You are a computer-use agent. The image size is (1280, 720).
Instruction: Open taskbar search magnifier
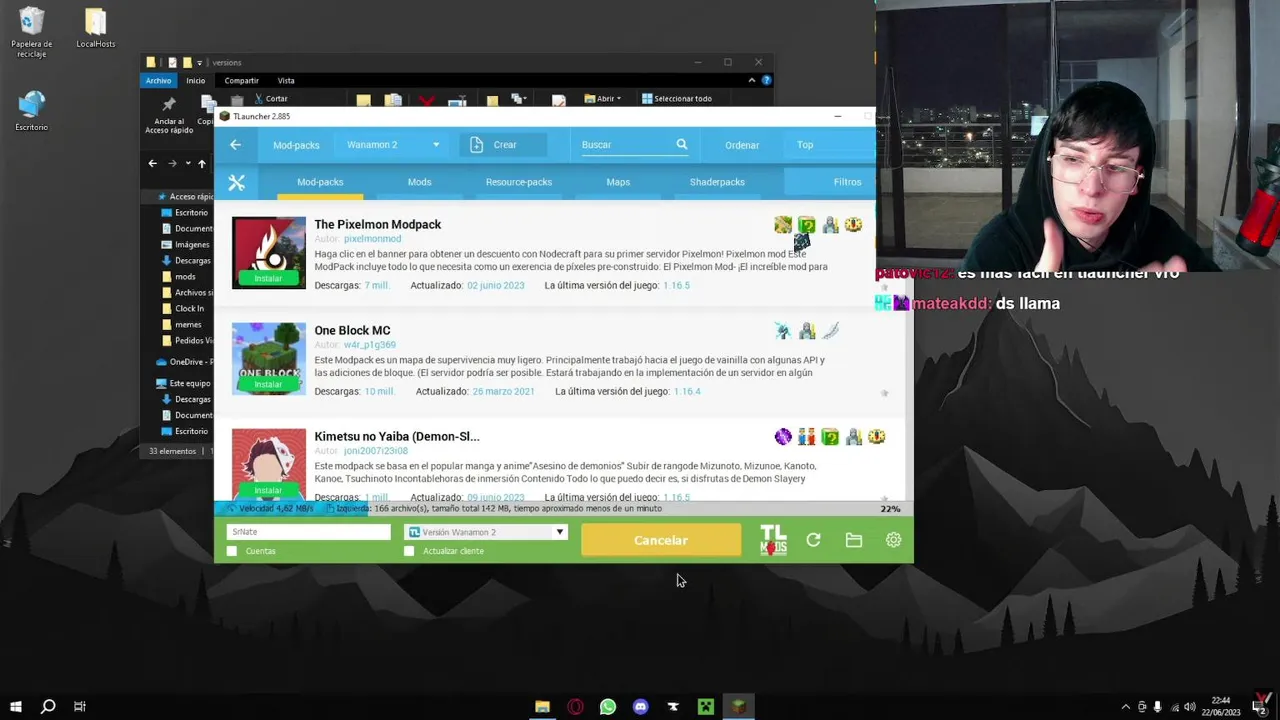[x=47, y=707]
